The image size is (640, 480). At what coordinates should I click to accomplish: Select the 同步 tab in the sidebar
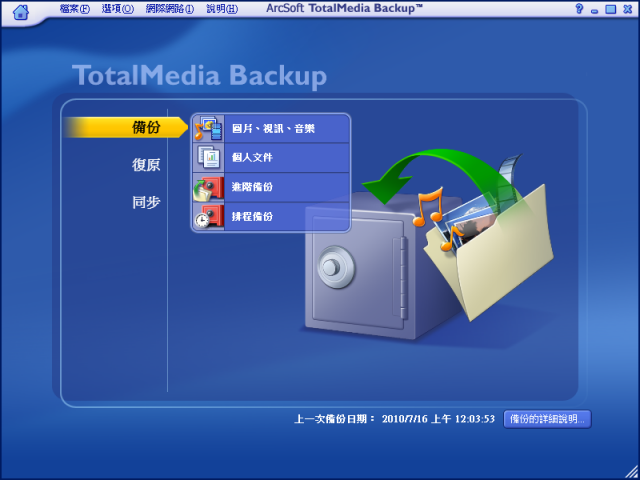tap(146, 202)
